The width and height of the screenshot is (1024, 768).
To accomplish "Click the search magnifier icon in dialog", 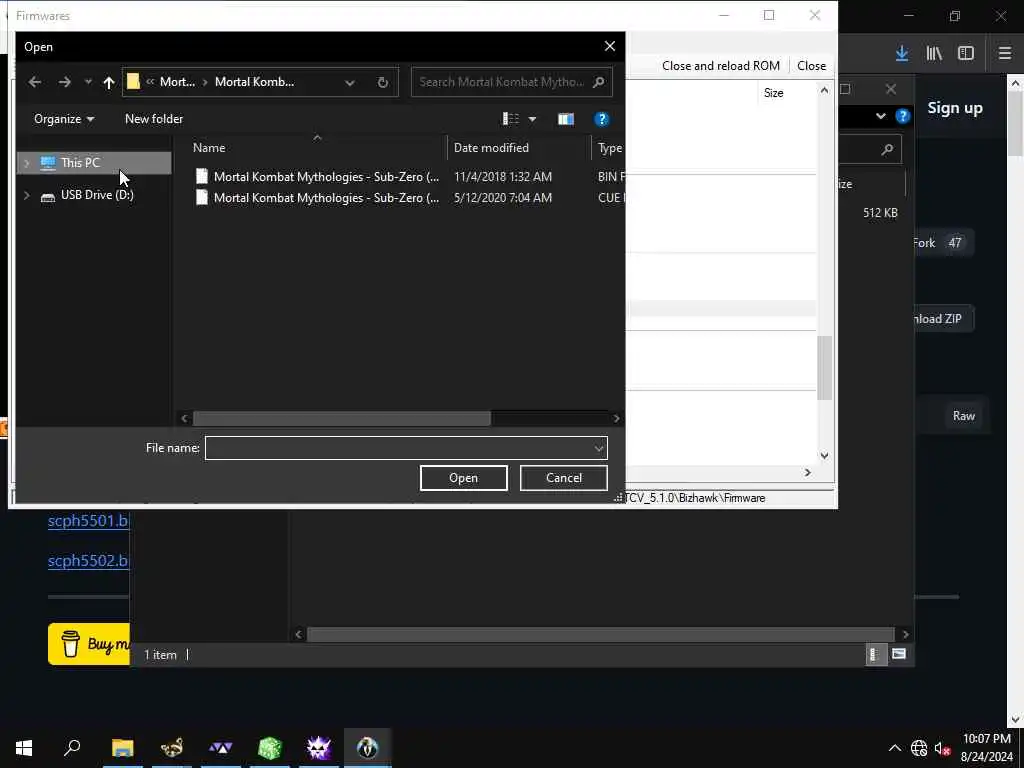I will 598,82.
